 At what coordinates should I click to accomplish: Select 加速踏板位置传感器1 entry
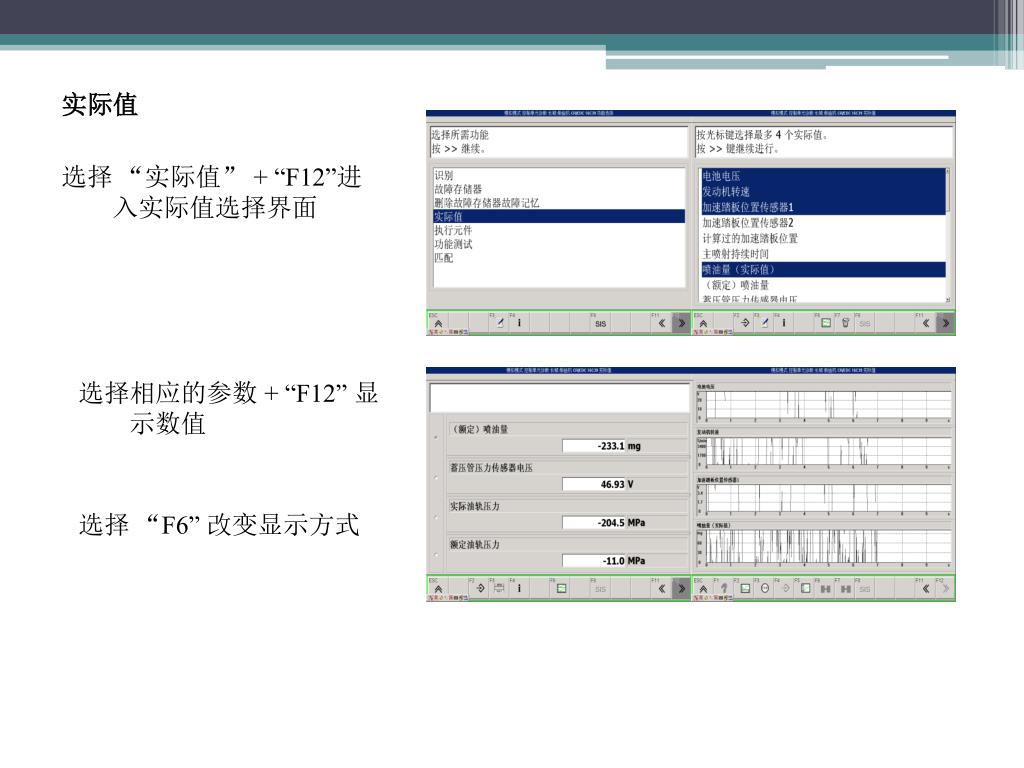824,207
